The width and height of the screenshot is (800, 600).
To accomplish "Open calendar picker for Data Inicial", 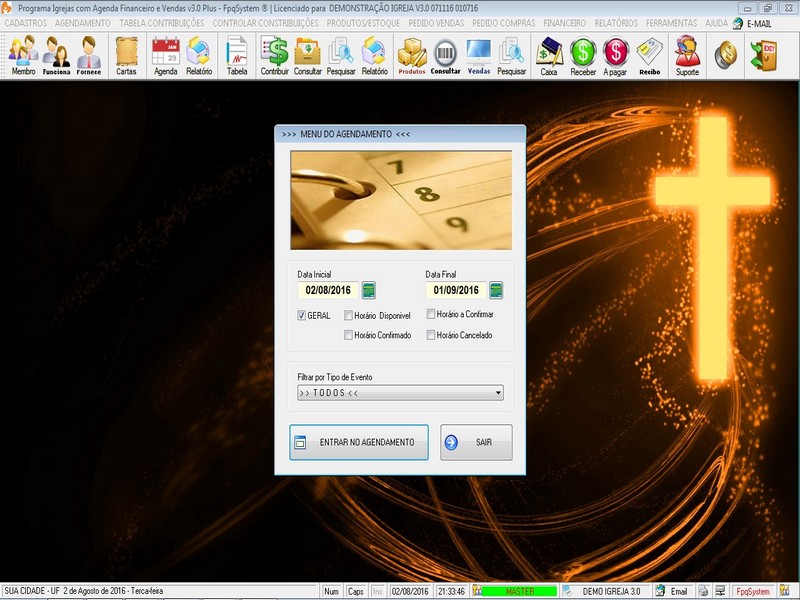I will 368,290.
